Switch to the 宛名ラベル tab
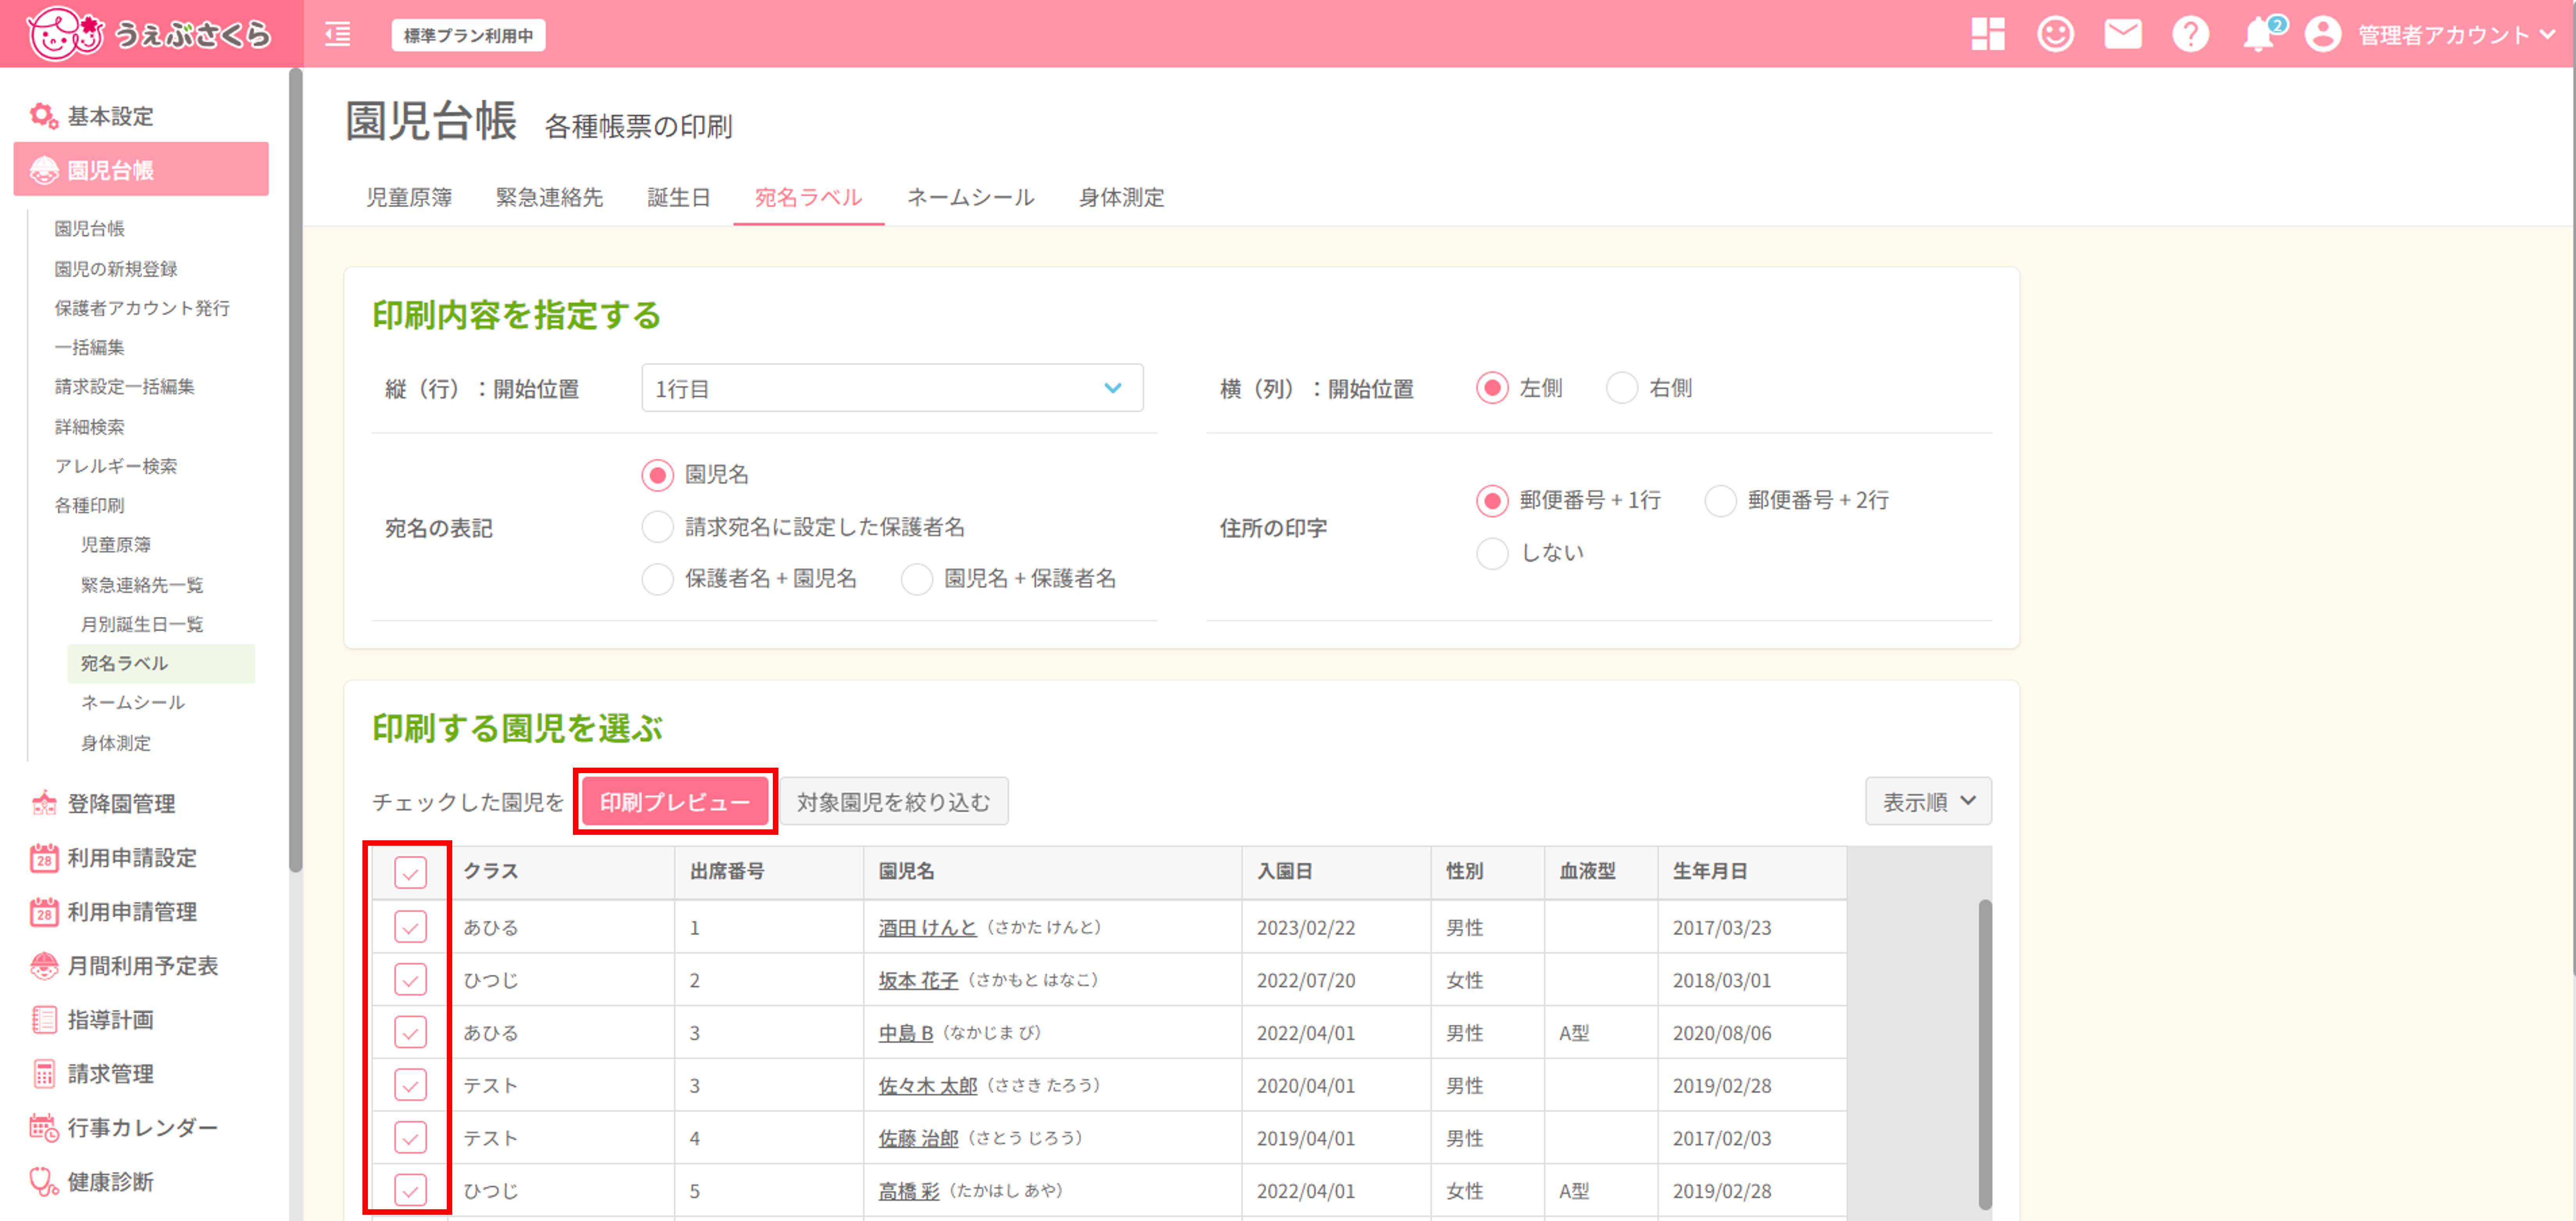 tap(808, 197)
